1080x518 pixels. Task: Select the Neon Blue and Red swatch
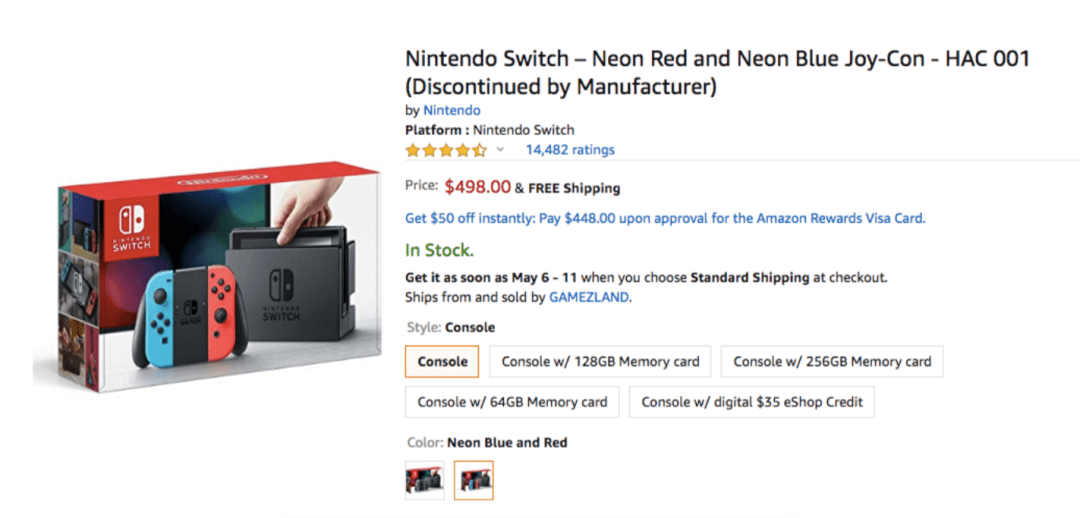tap(474, 480)
